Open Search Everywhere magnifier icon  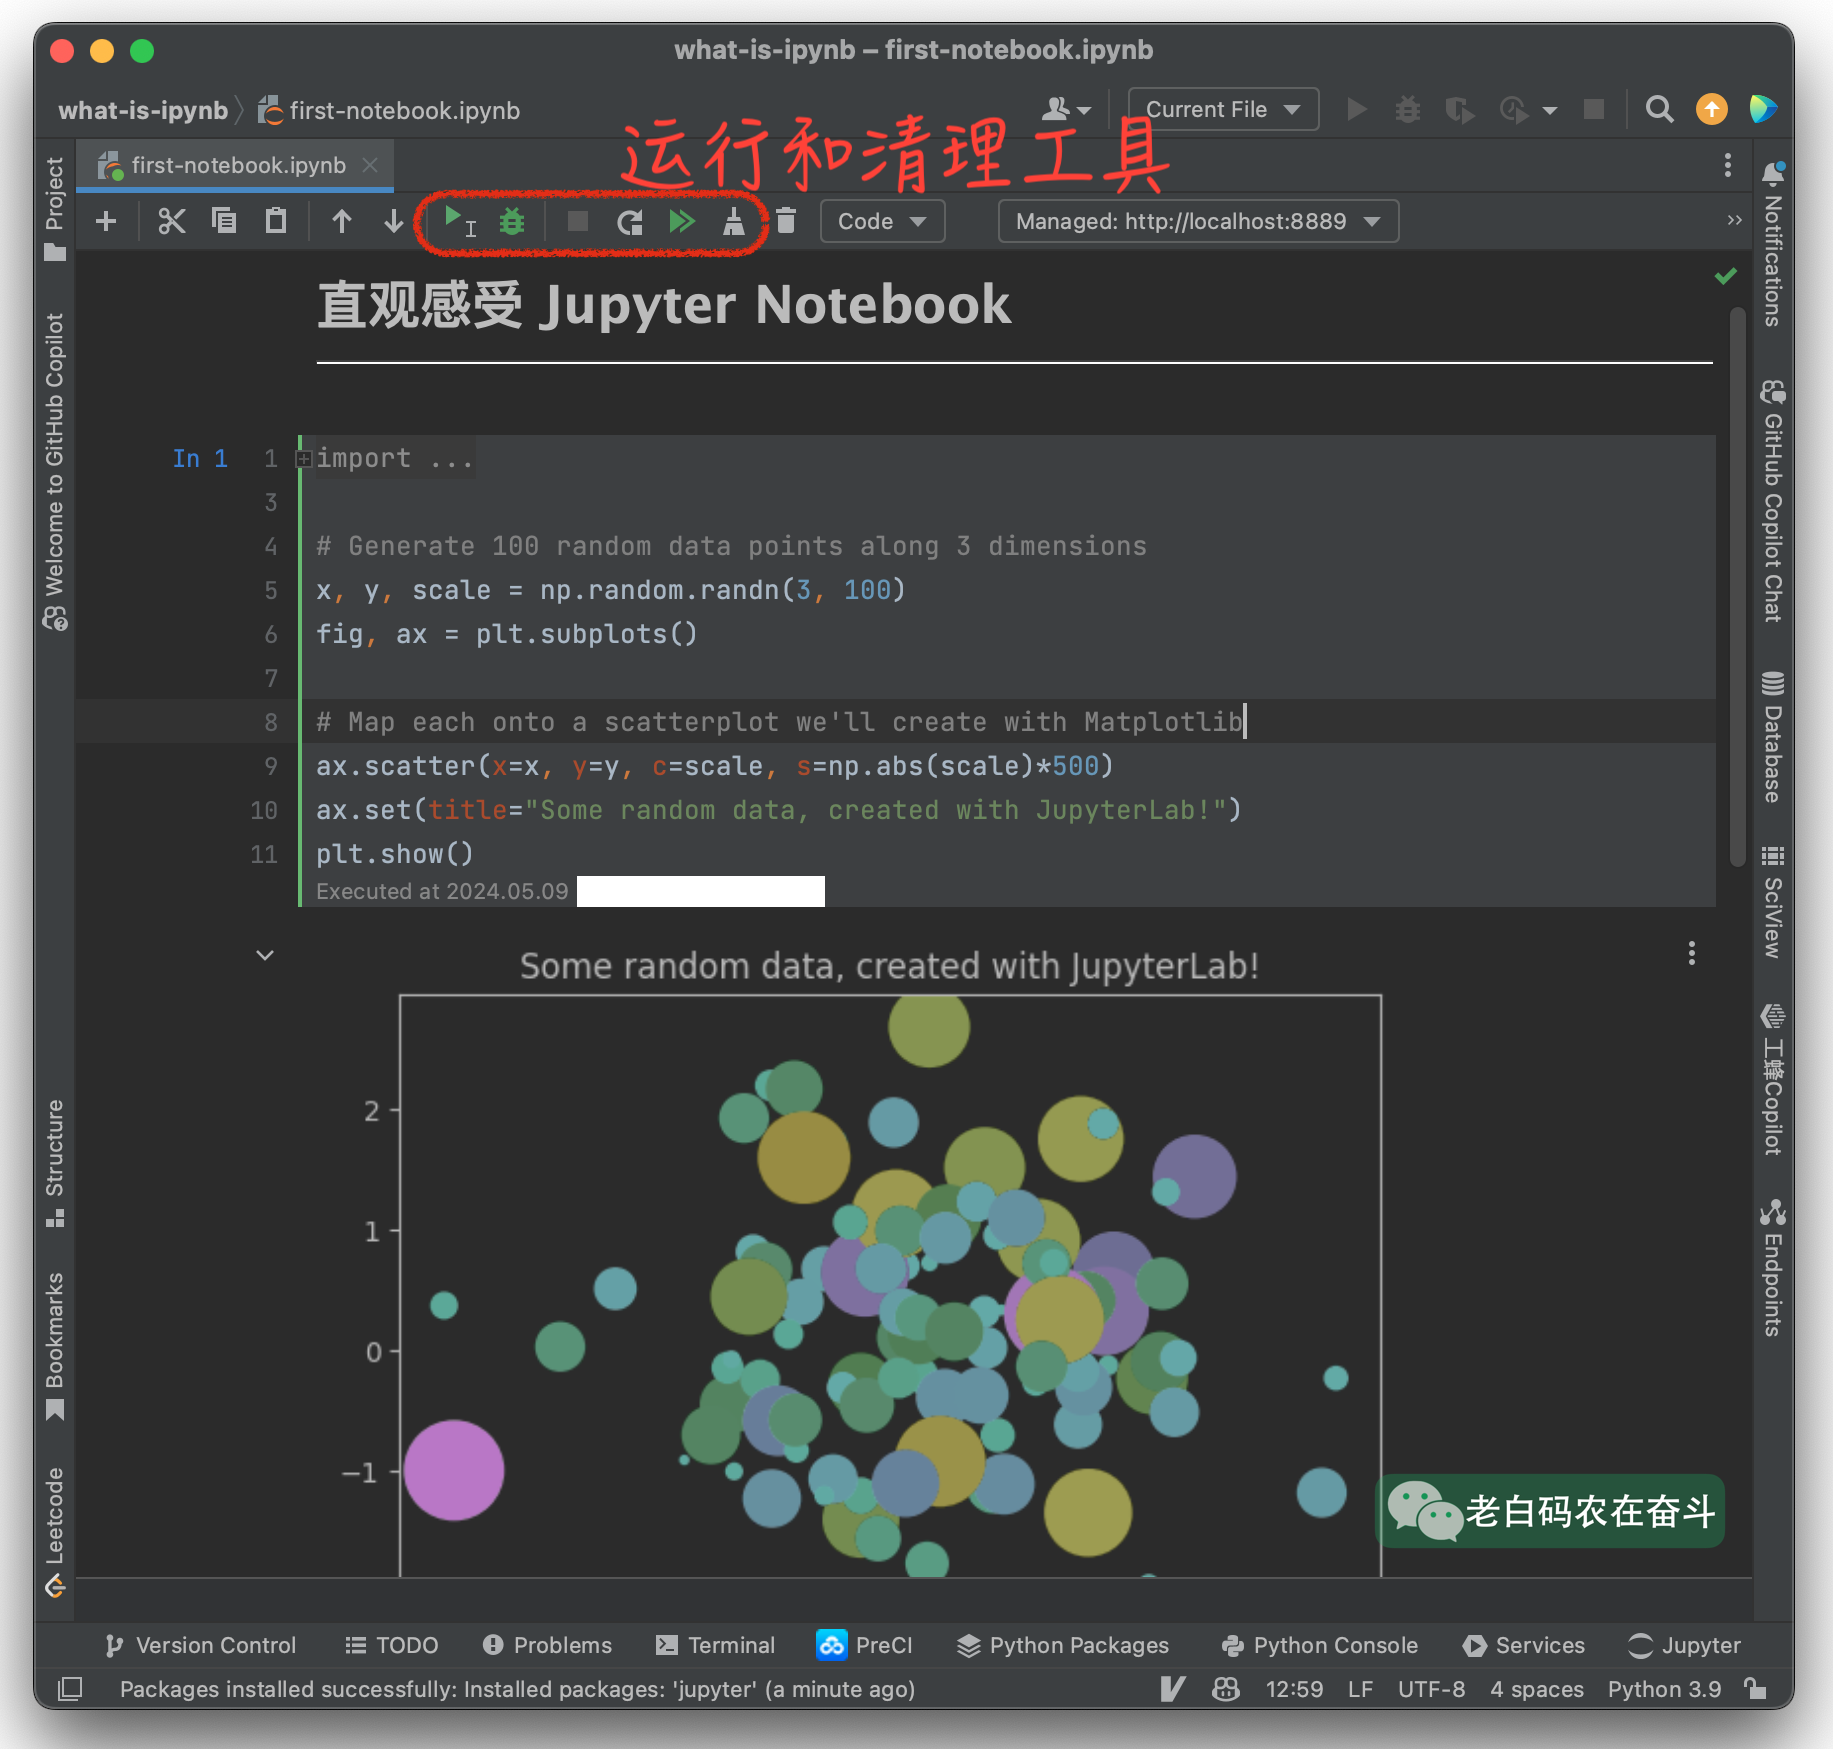click(1660, 109)
